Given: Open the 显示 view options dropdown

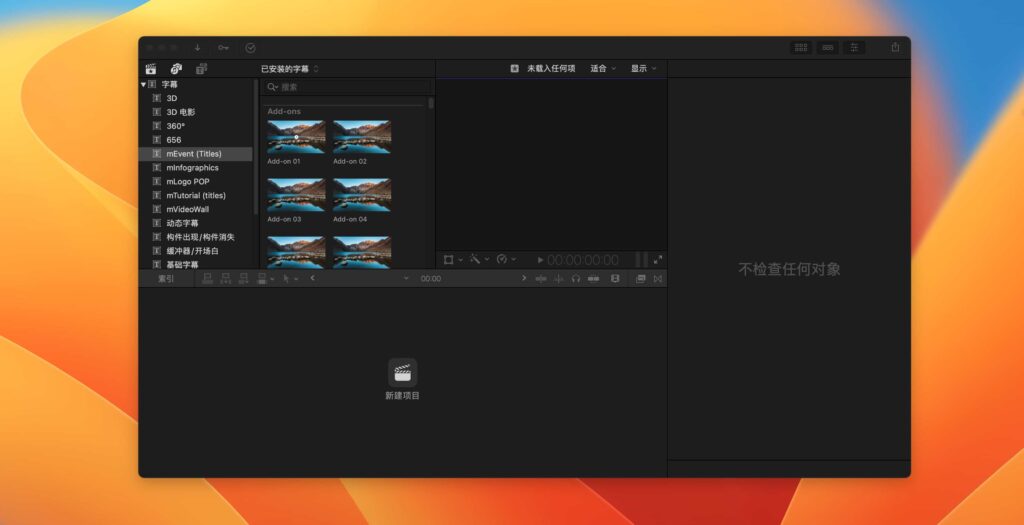Looking at the screenshot, I should click(x=643, y=69).
